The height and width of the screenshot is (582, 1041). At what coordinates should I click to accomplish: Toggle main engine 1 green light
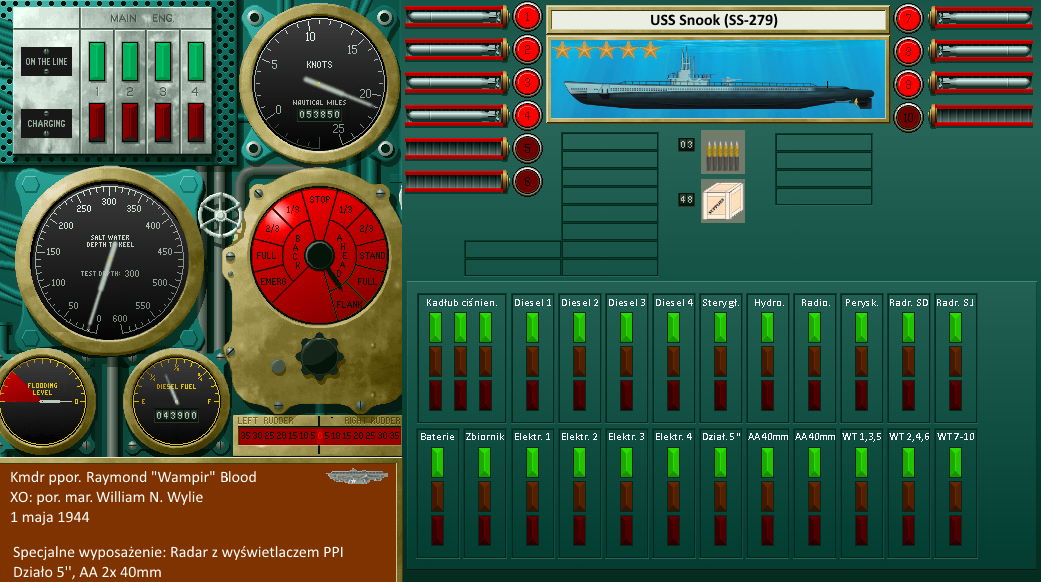tap(97, 60)
